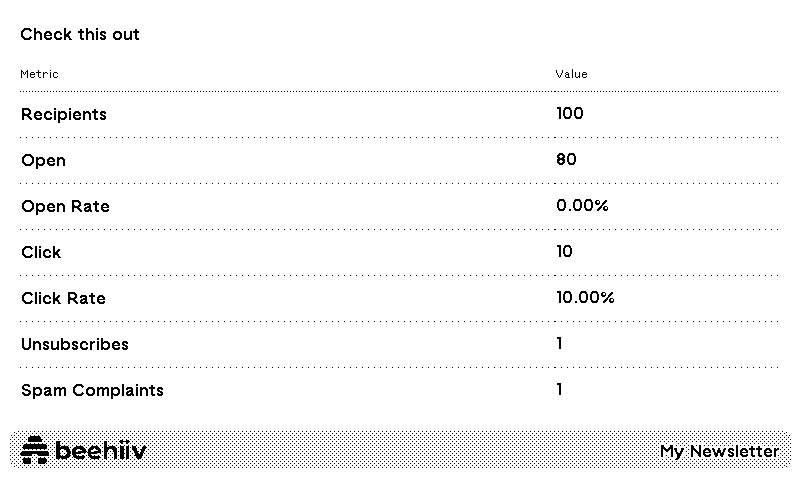
Task: Open the My Newsletter link
Action: pos(719,452)
